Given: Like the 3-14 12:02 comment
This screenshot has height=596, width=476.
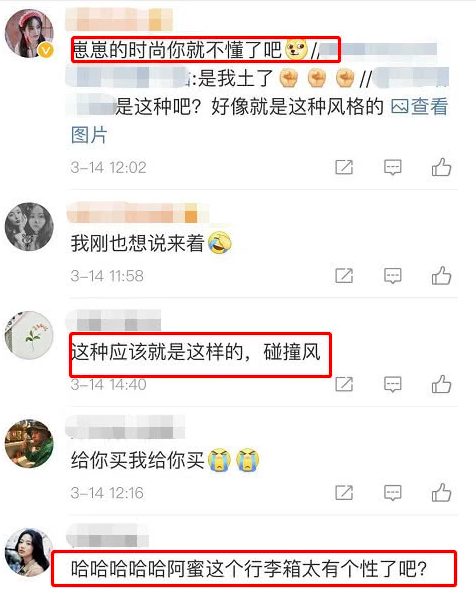Looking at the screenshot, I should pos(441,167).
